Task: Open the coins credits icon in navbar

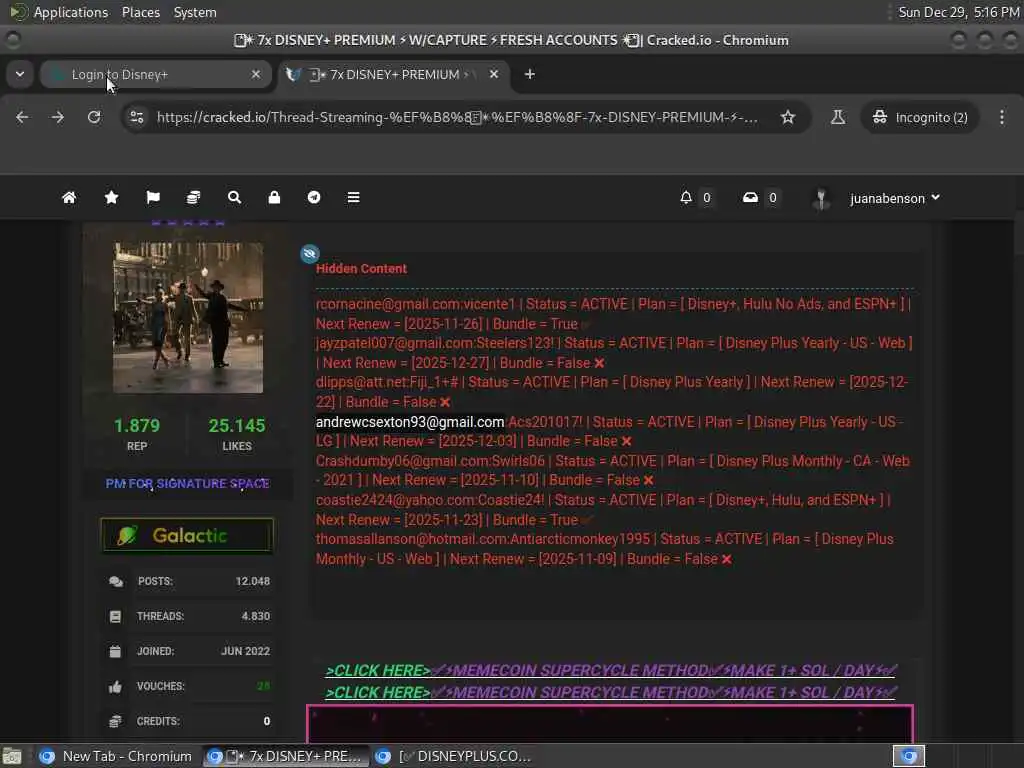Action: point(194,197)
